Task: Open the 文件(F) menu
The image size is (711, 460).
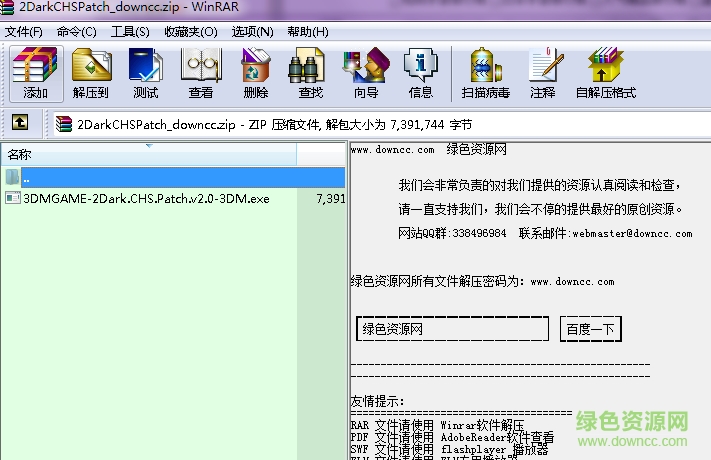Action: 24,32
